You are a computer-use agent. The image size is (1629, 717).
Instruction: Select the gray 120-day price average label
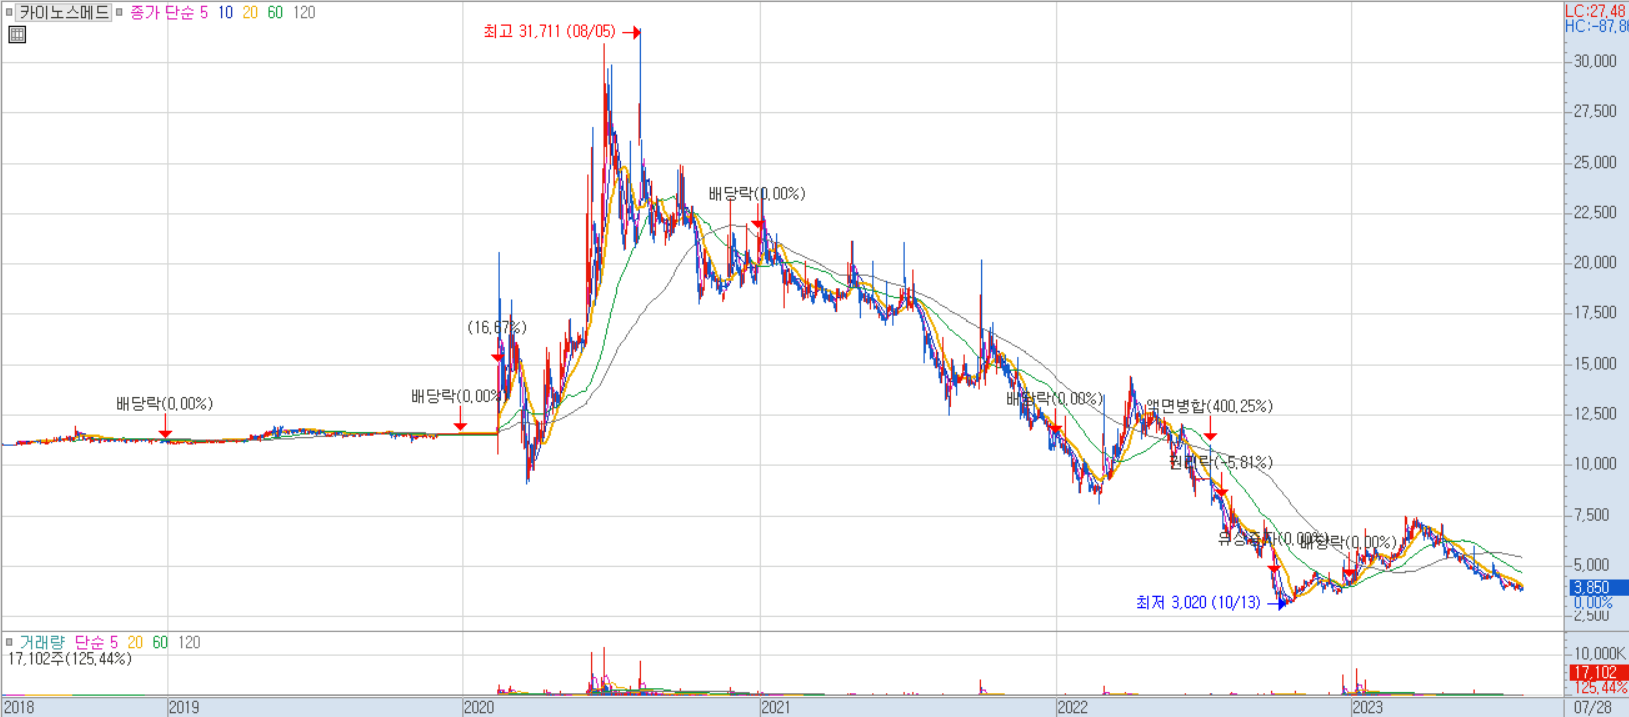pos(304,13)
